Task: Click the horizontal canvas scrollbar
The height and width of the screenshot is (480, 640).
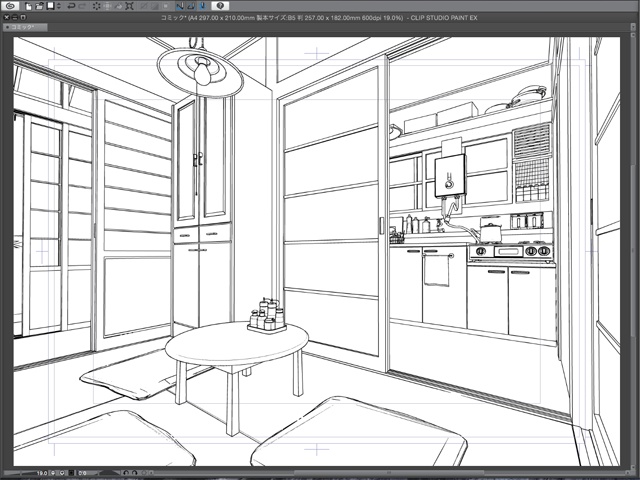Action: [388, 473]
